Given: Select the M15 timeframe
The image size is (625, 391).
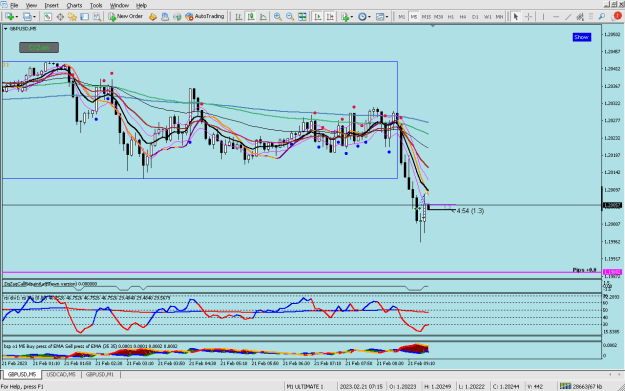Looking at the screenshot, I should coord(426,17).
